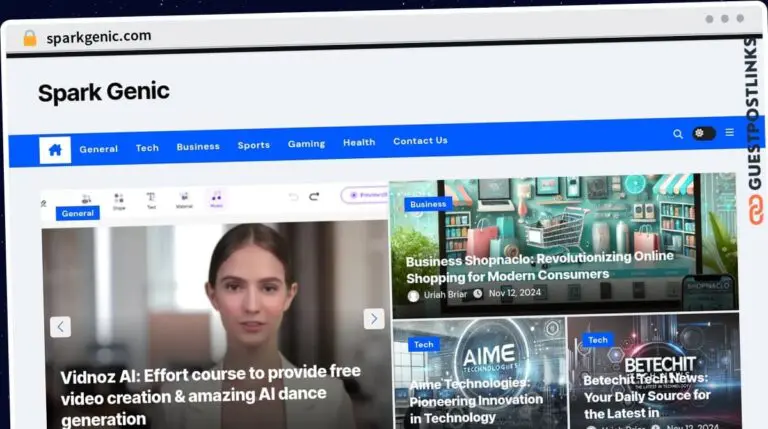768x429 pixels.
Task: Click the padlock icon in address bar
Action: (x=30, y=38)
